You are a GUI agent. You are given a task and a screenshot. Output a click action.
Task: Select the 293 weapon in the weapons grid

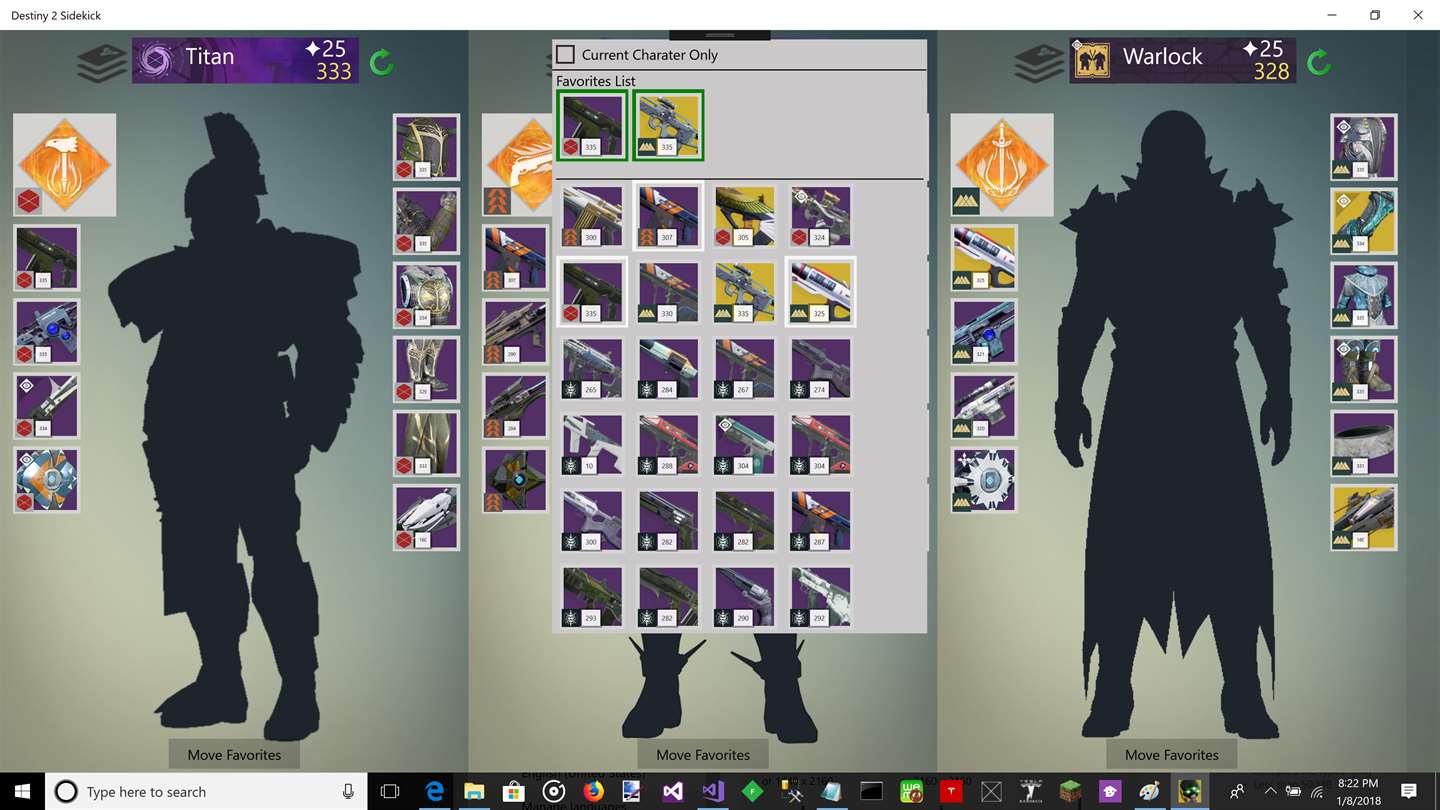tap(592, 595)
